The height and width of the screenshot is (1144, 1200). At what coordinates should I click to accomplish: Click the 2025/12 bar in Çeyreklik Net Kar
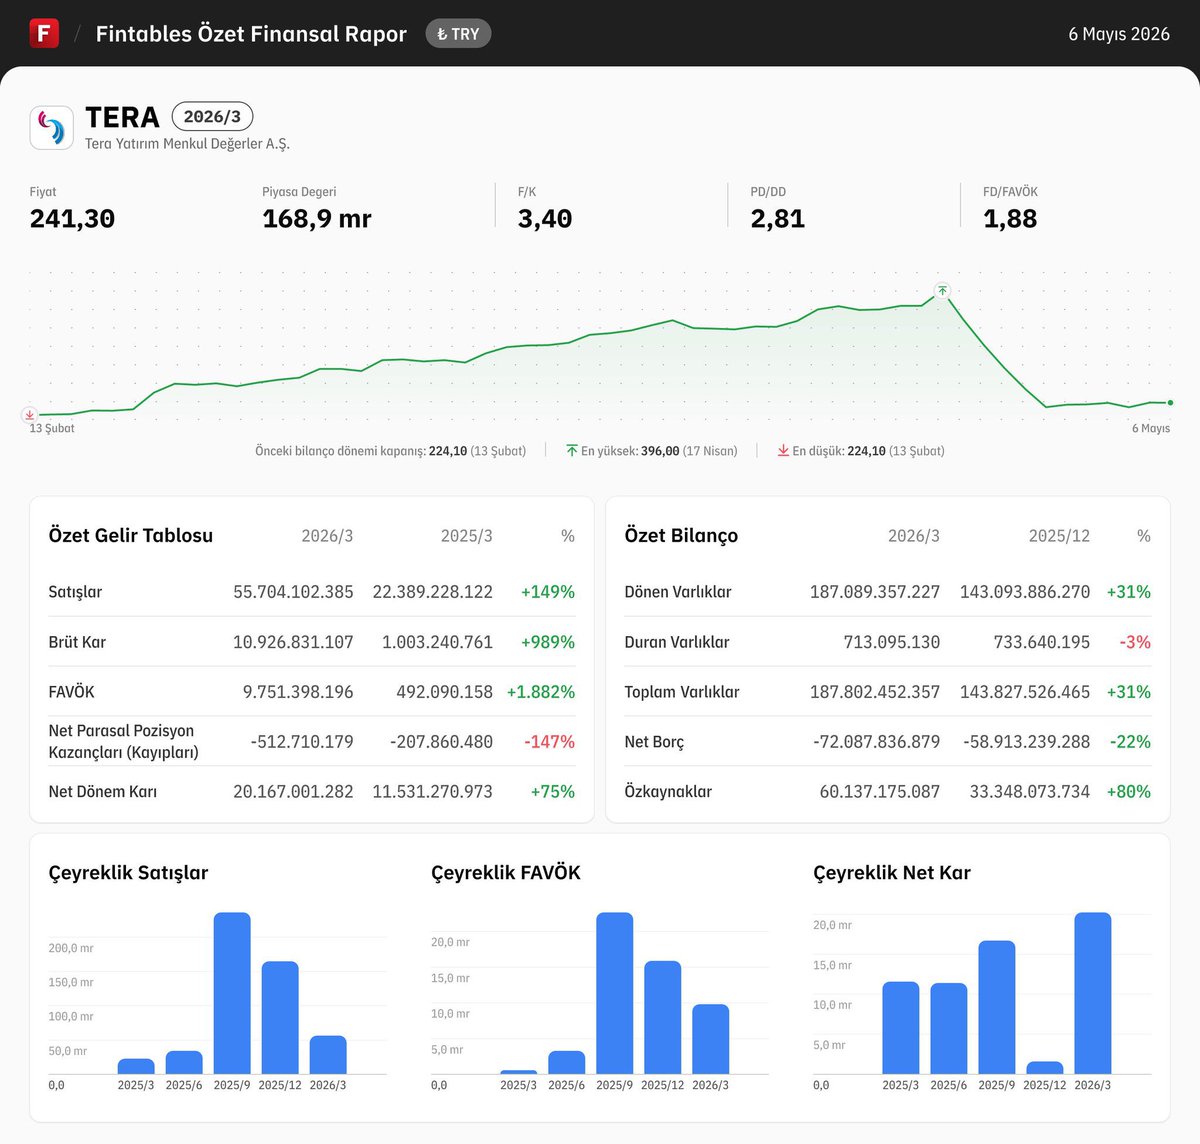(x=1045, y=1068)
